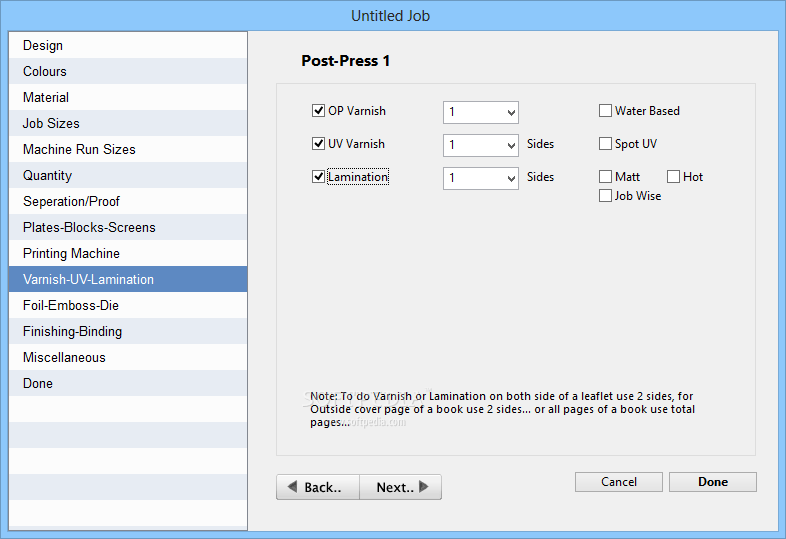Go to the Design step
This screenshot has width=786, height=539.
coord(128,45)
